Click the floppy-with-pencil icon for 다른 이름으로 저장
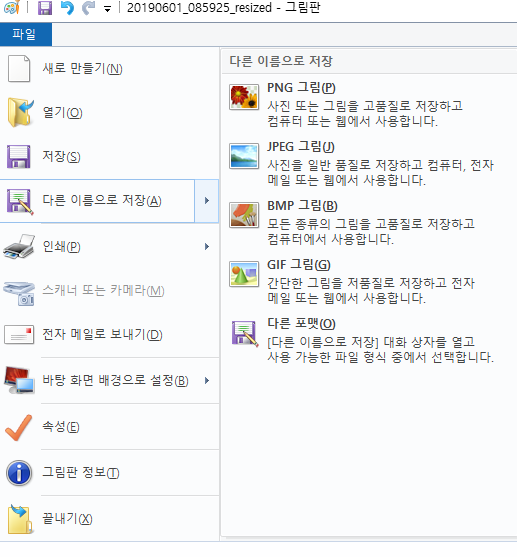The image size is (517, 557). (20, 201)
